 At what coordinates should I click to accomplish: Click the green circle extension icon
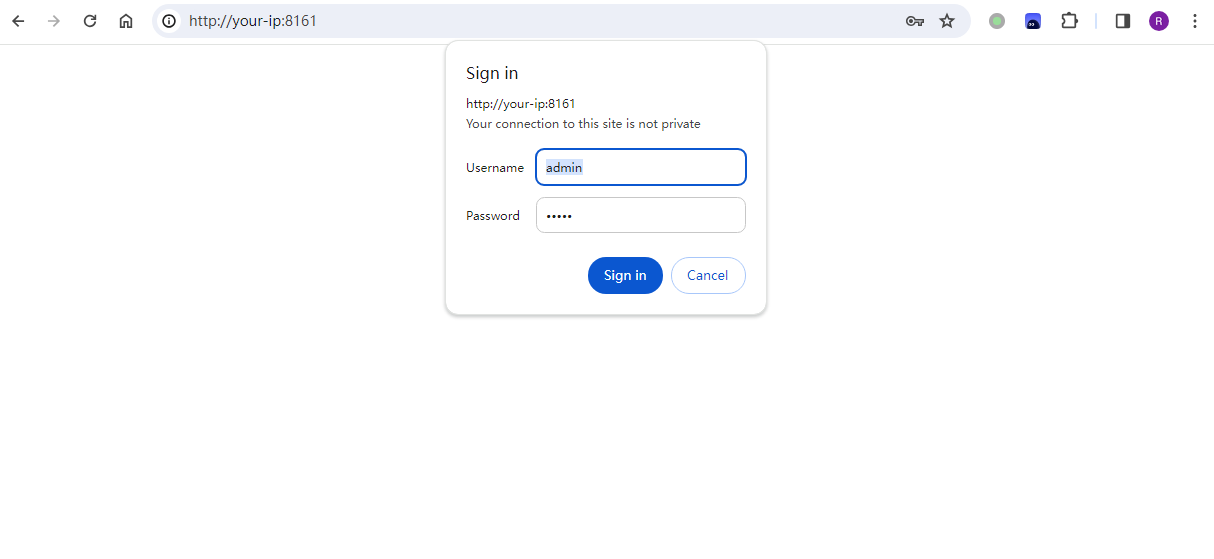(997, 21)
